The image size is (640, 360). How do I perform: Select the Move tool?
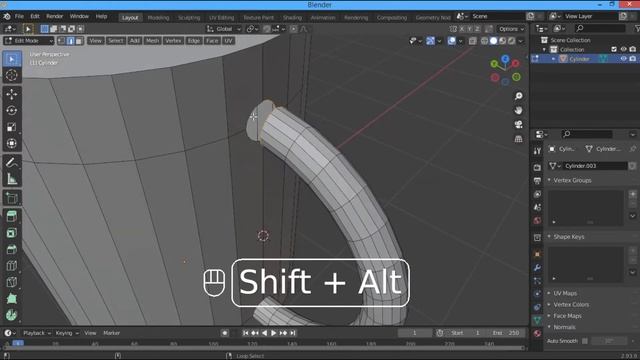(11, 94)
